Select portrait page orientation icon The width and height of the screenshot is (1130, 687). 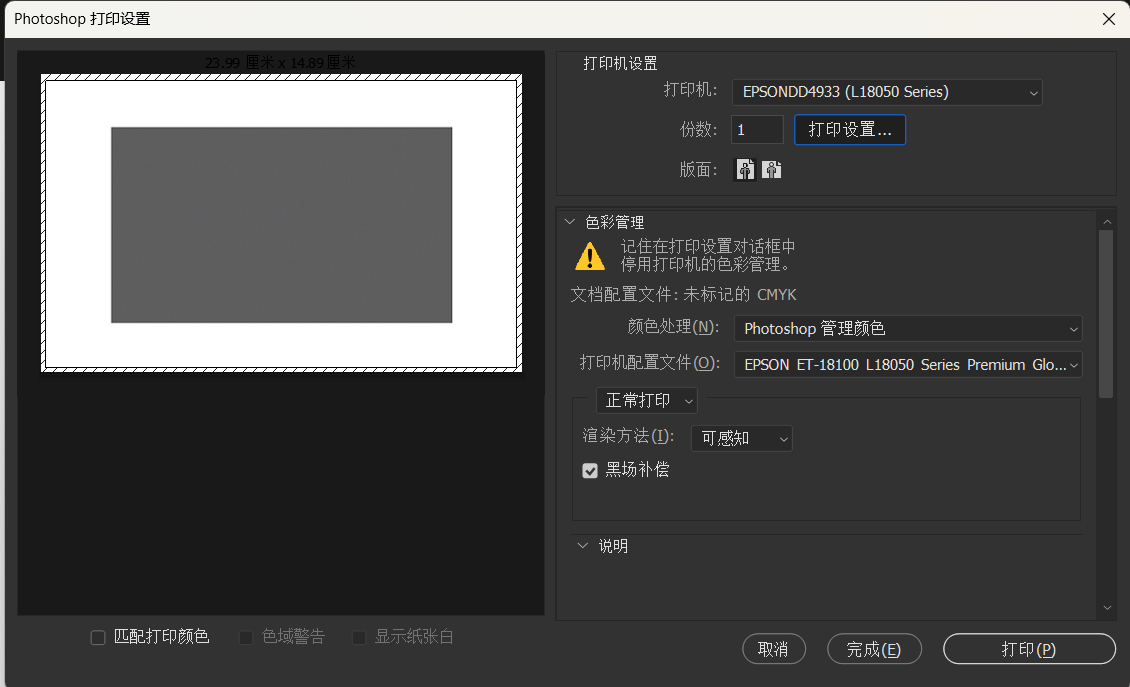(745, 170)
